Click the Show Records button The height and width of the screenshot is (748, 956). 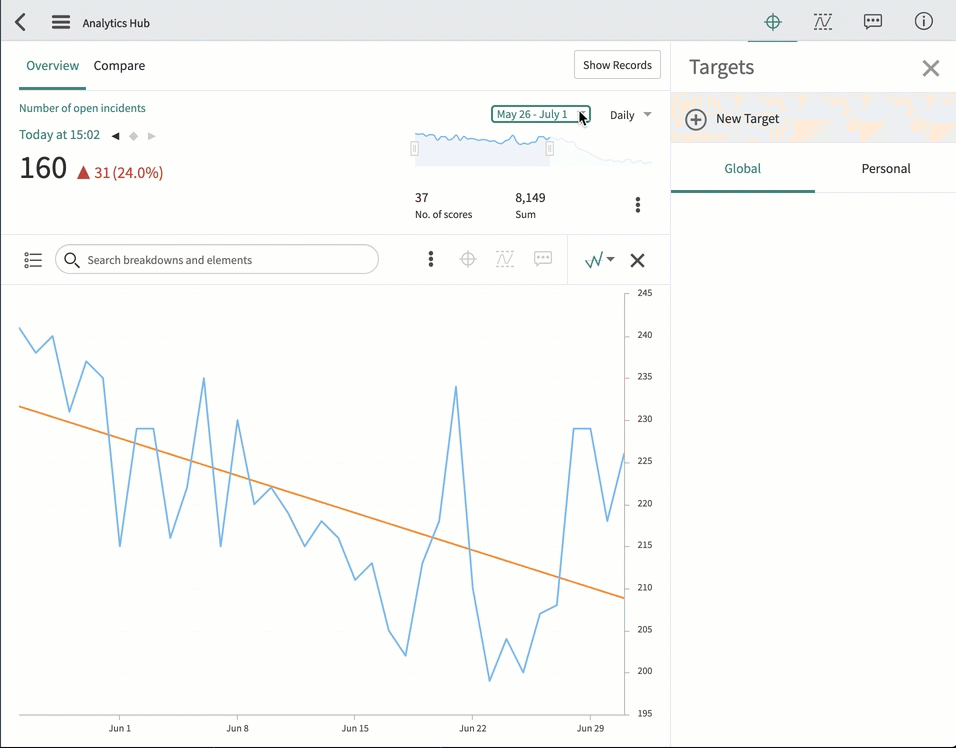click(x=617, y=65)
